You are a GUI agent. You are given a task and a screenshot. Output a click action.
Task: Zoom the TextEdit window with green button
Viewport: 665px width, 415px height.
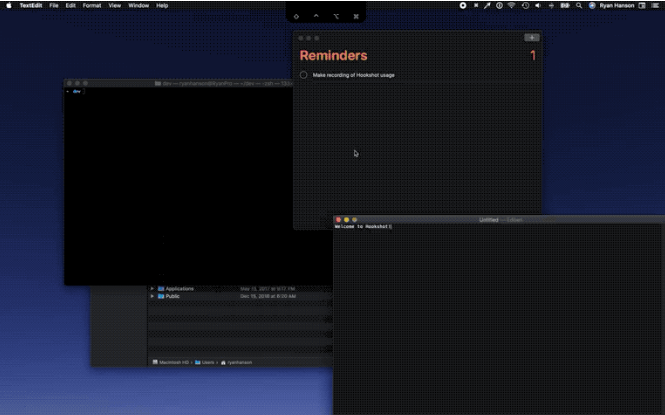[355, 220]
